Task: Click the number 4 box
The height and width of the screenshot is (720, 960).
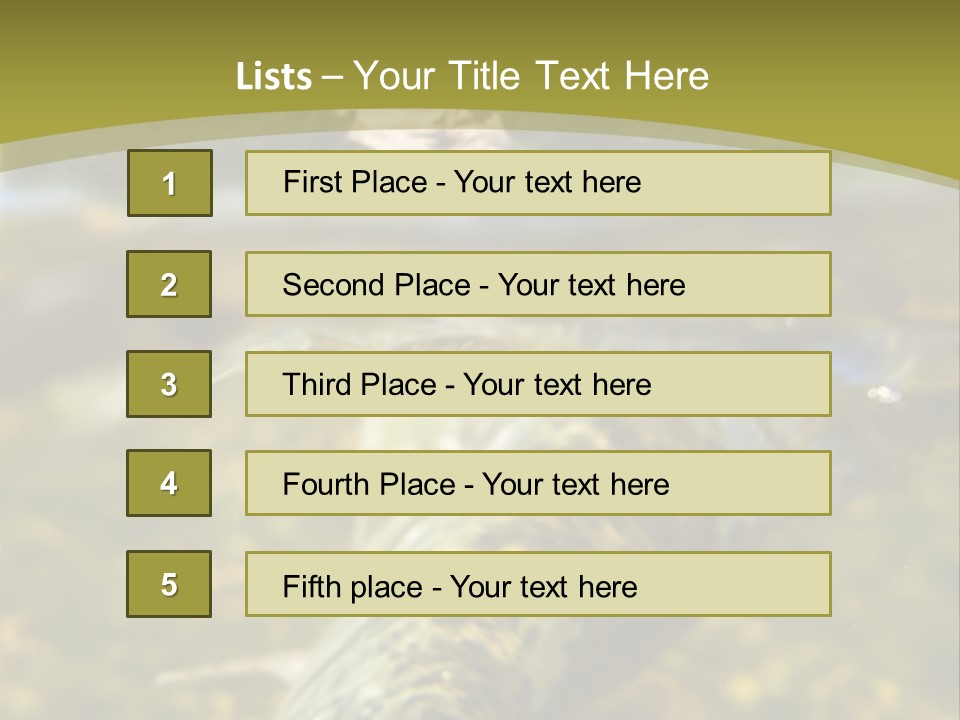Action: point(169,483)
